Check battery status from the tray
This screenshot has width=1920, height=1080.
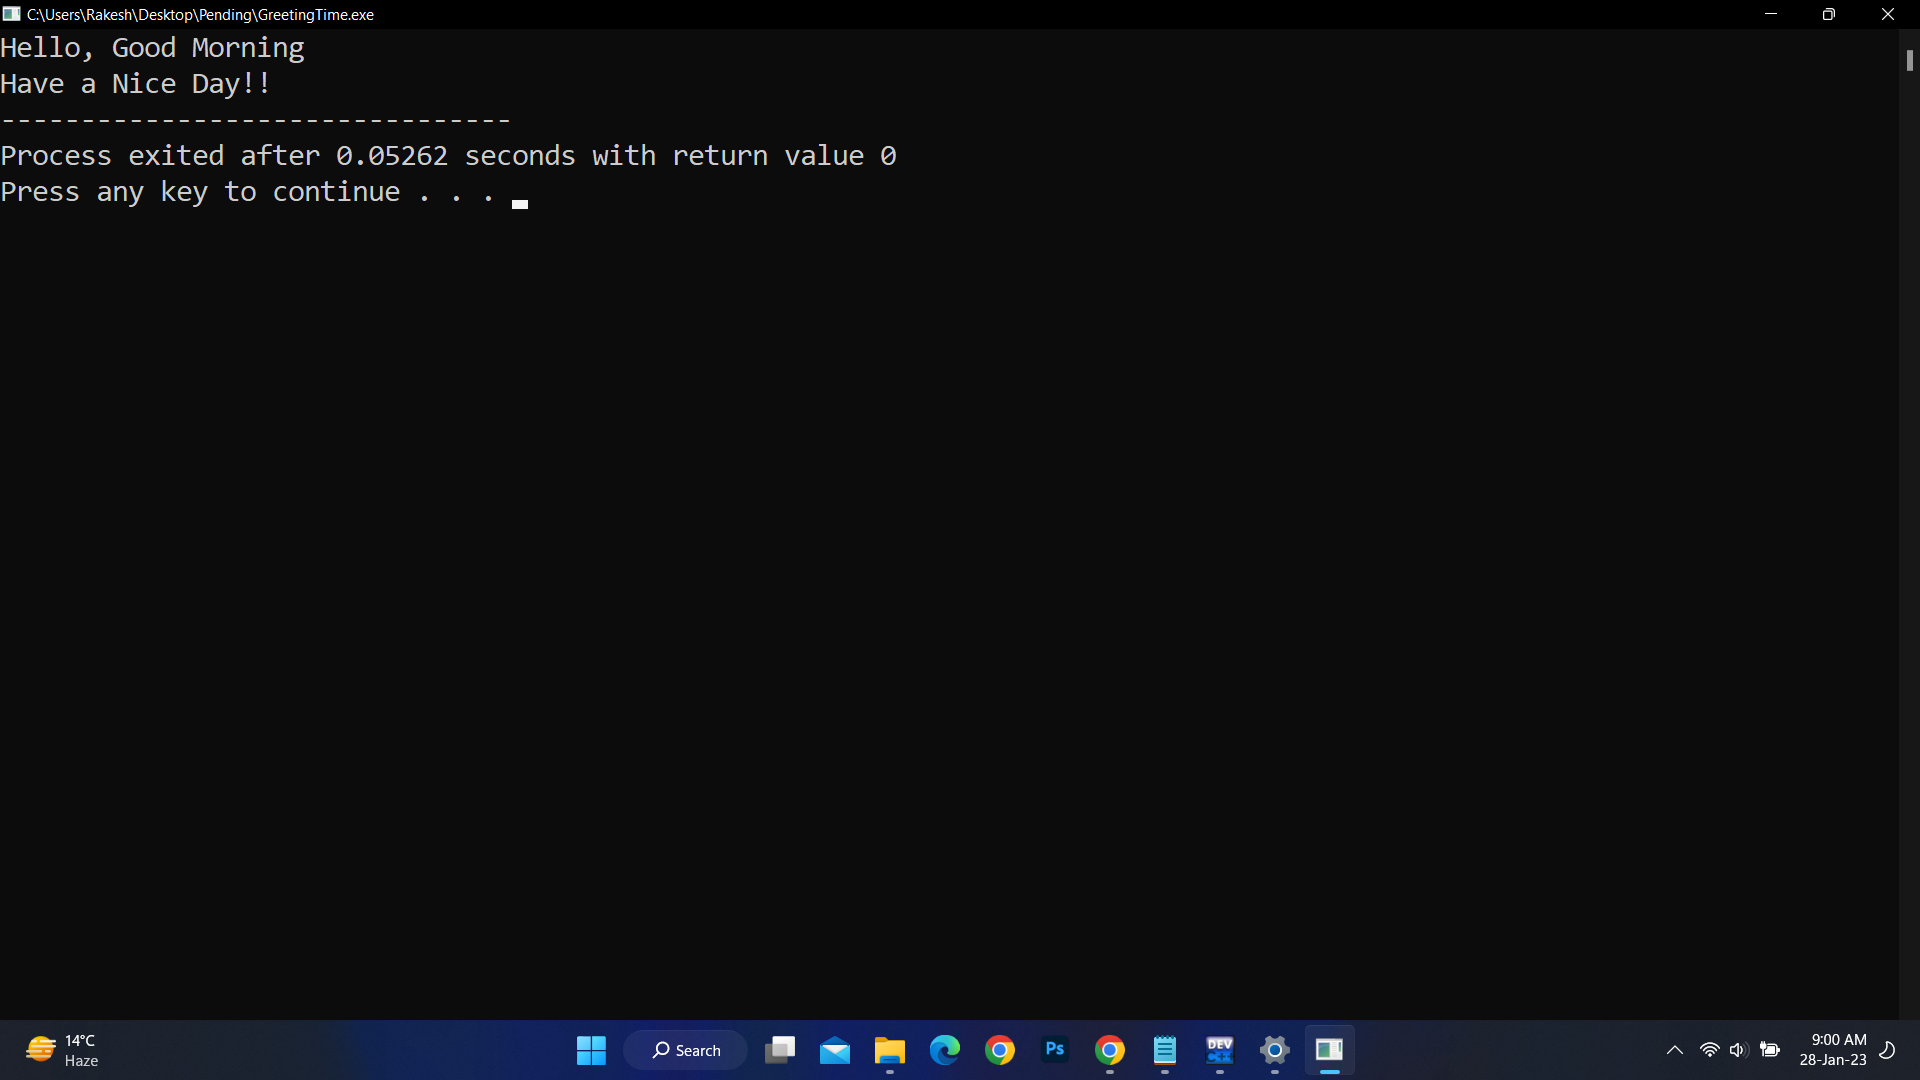(1770, 1050)
